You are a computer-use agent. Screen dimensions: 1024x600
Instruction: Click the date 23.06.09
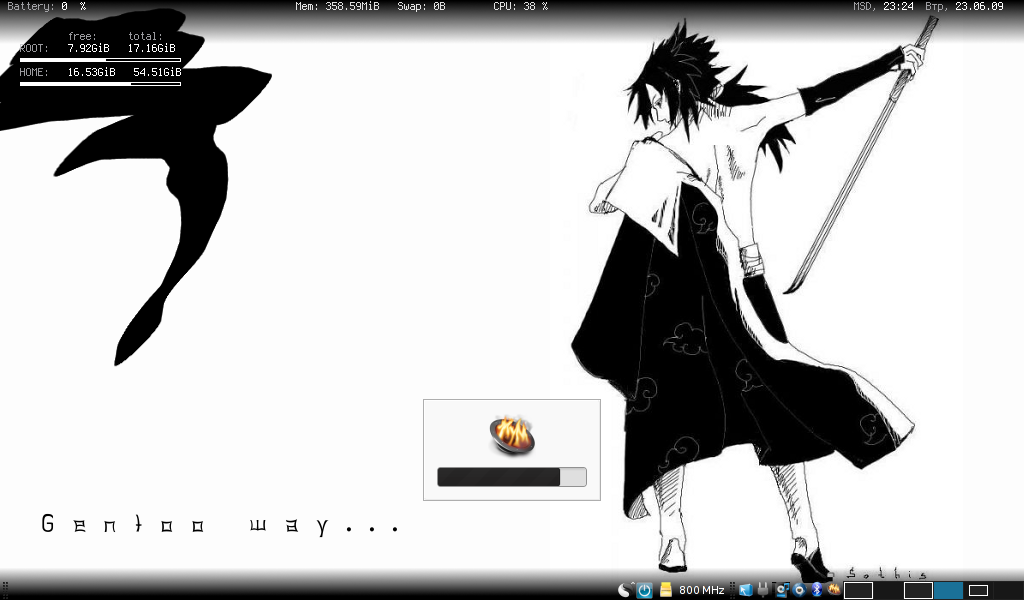(x=979, y=7)
